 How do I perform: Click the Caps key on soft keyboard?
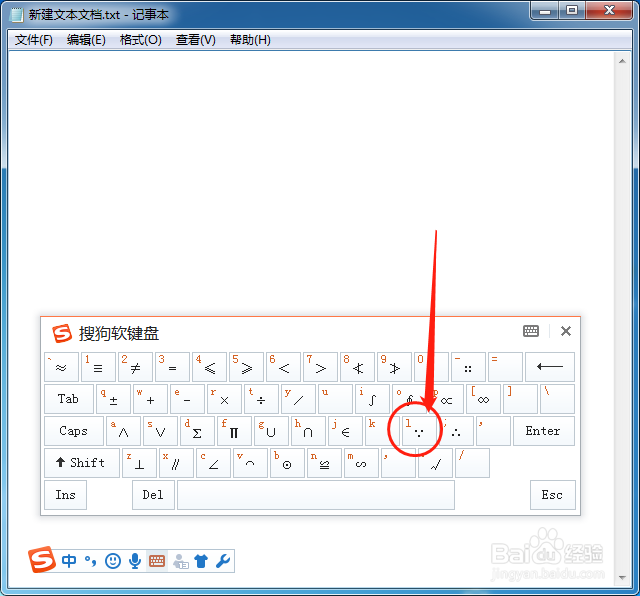pos(74,431)
